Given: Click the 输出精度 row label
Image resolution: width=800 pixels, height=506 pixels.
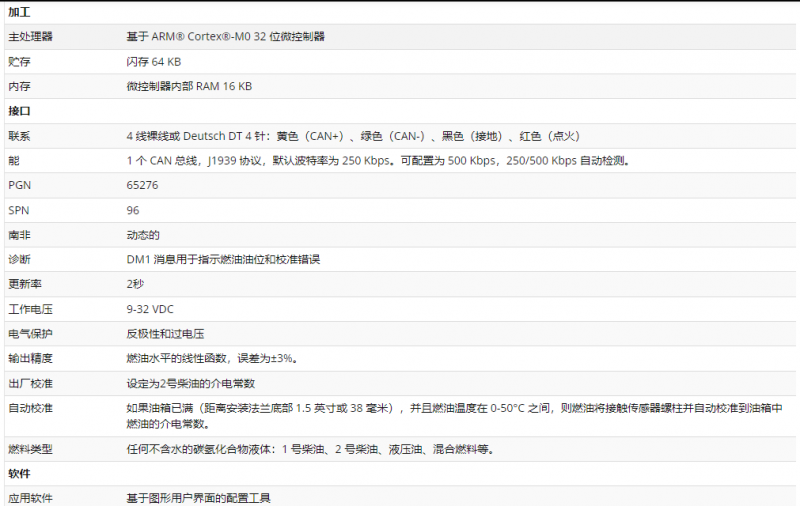Looking at the screenshot, I should coord(30,358).
